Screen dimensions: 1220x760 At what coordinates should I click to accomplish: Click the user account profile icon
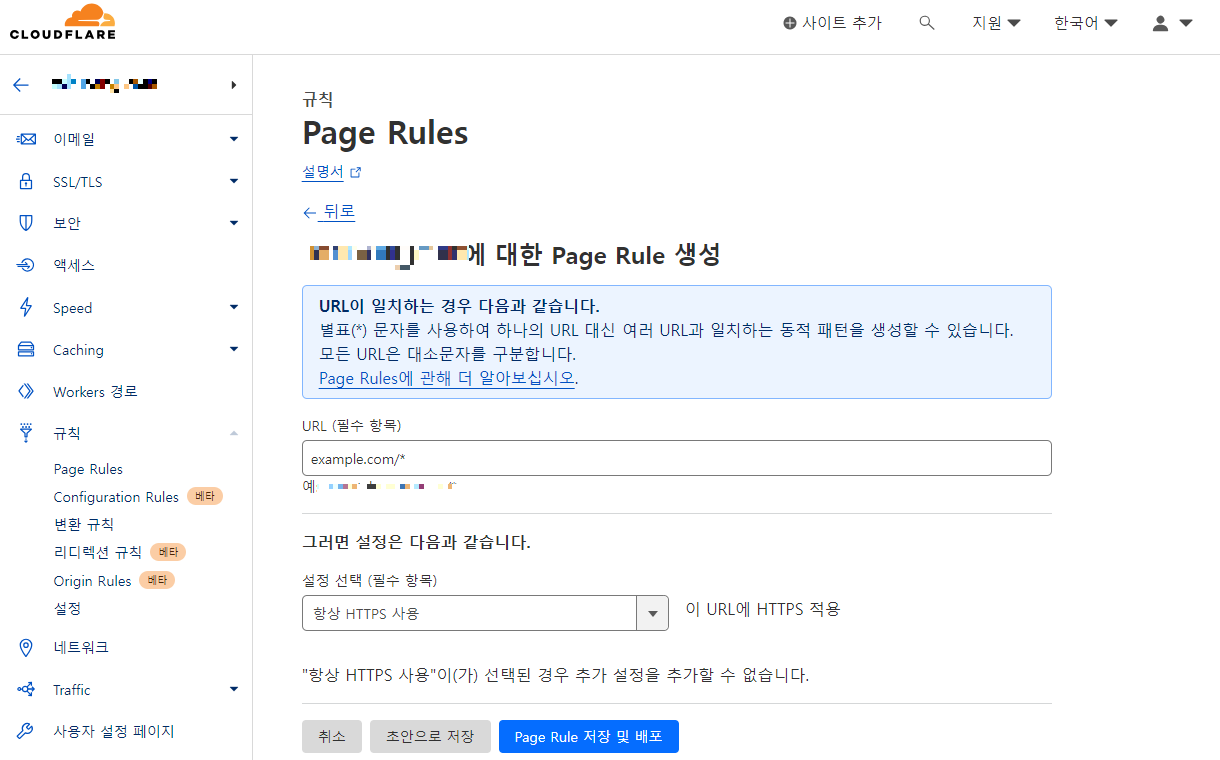1160,23
